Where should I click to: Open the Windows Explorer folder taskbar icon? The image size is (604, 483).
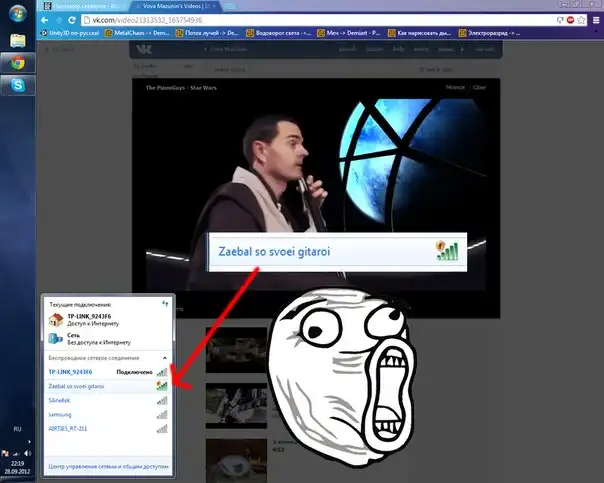pos(17,41)
